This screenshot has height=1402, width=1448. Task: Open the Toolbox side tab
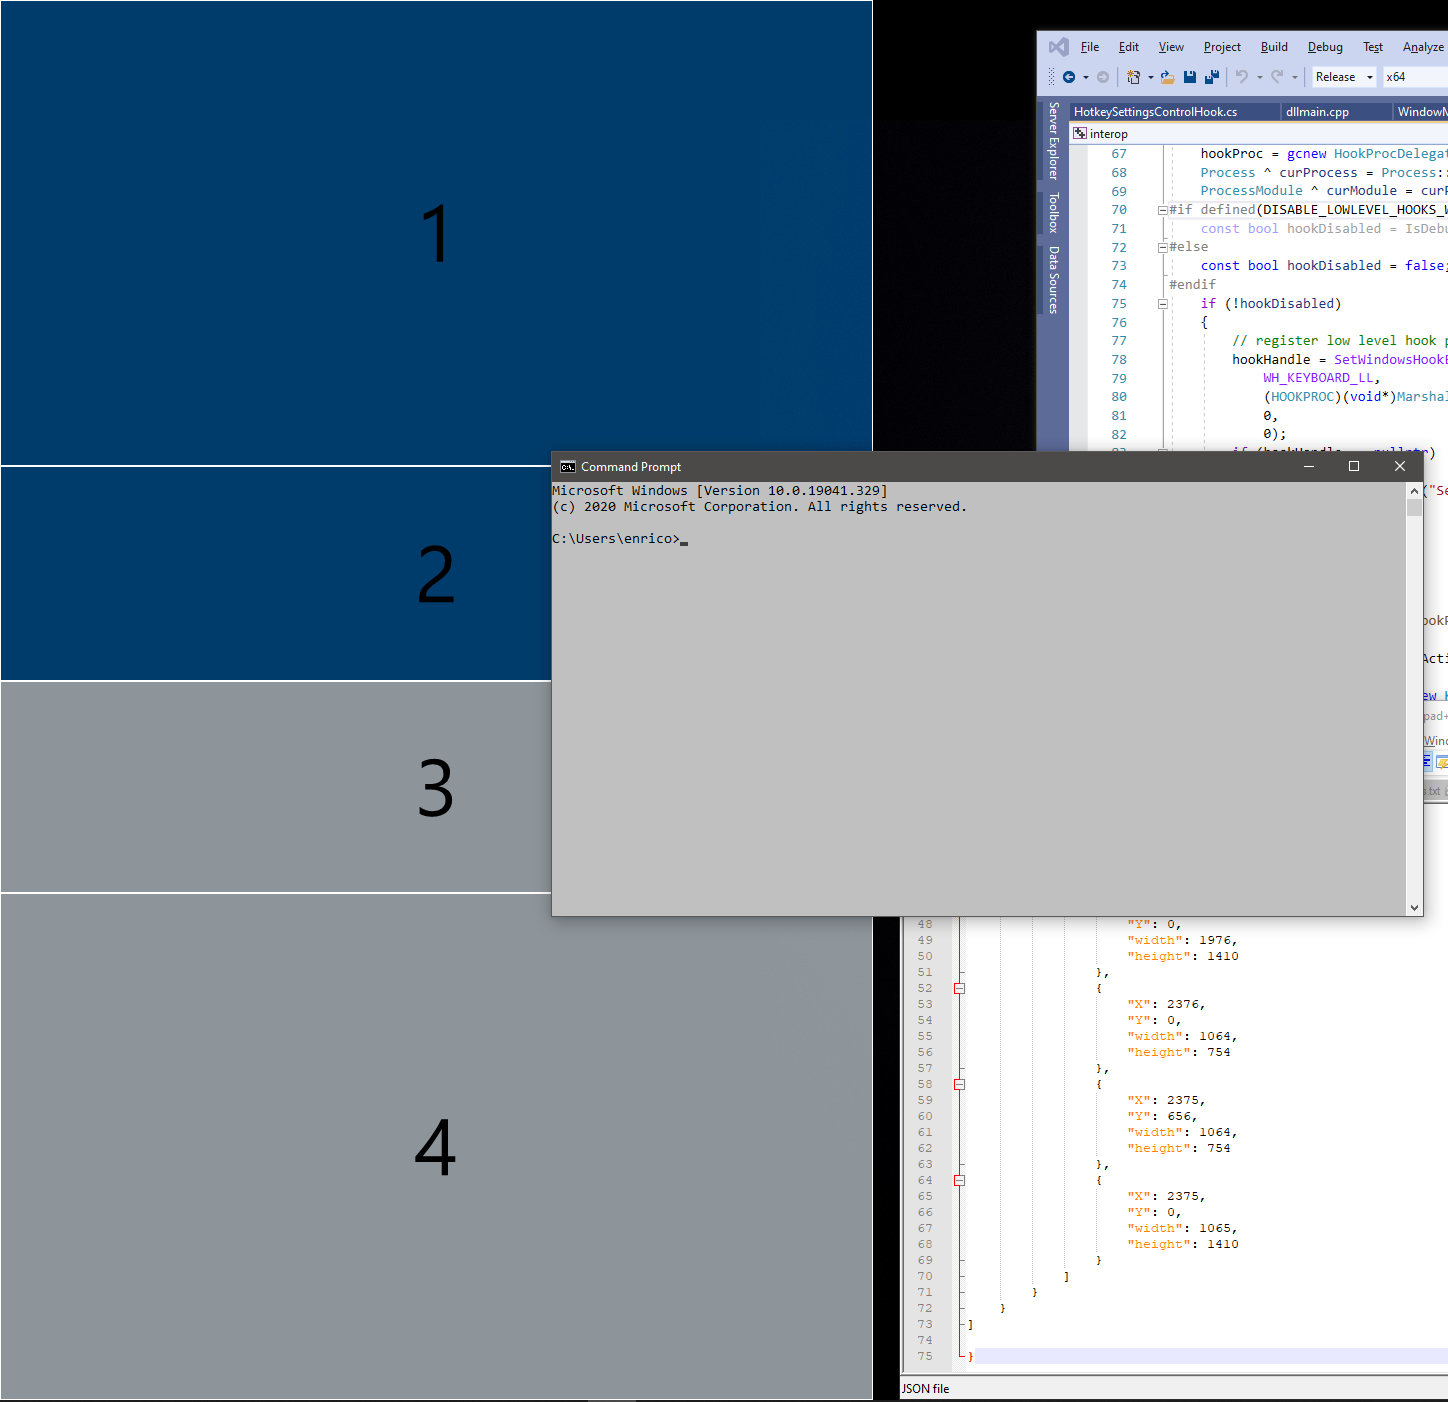tap(1053, 213)
